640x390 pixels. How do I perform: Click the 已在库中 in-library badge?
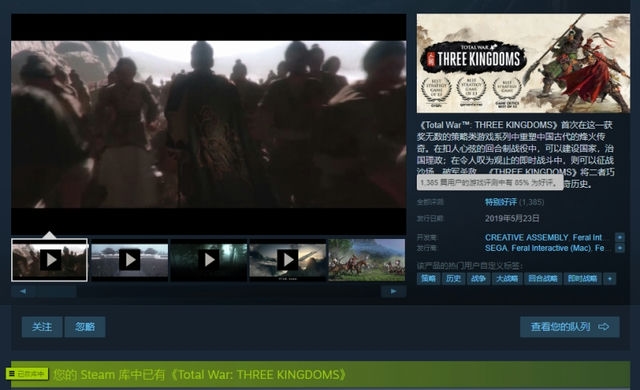click(x=27, y=374)
